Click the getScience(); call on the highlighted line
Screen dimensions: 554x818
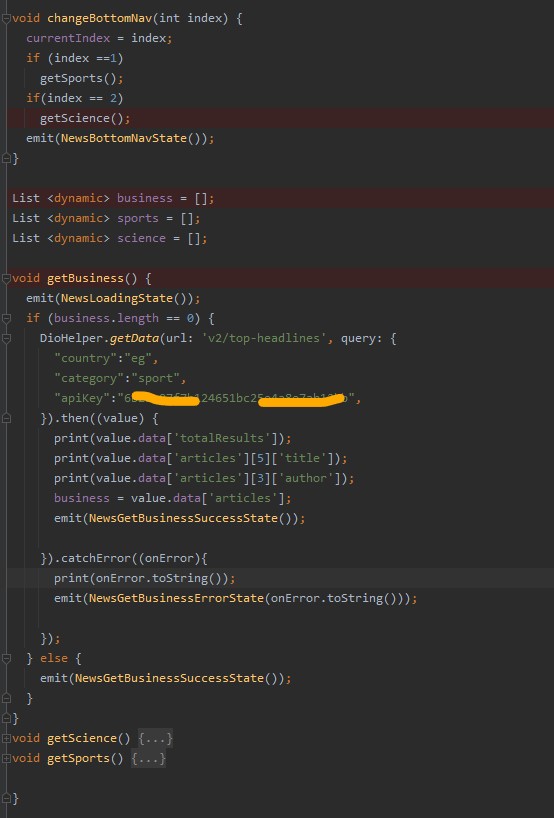pos(86,118)
